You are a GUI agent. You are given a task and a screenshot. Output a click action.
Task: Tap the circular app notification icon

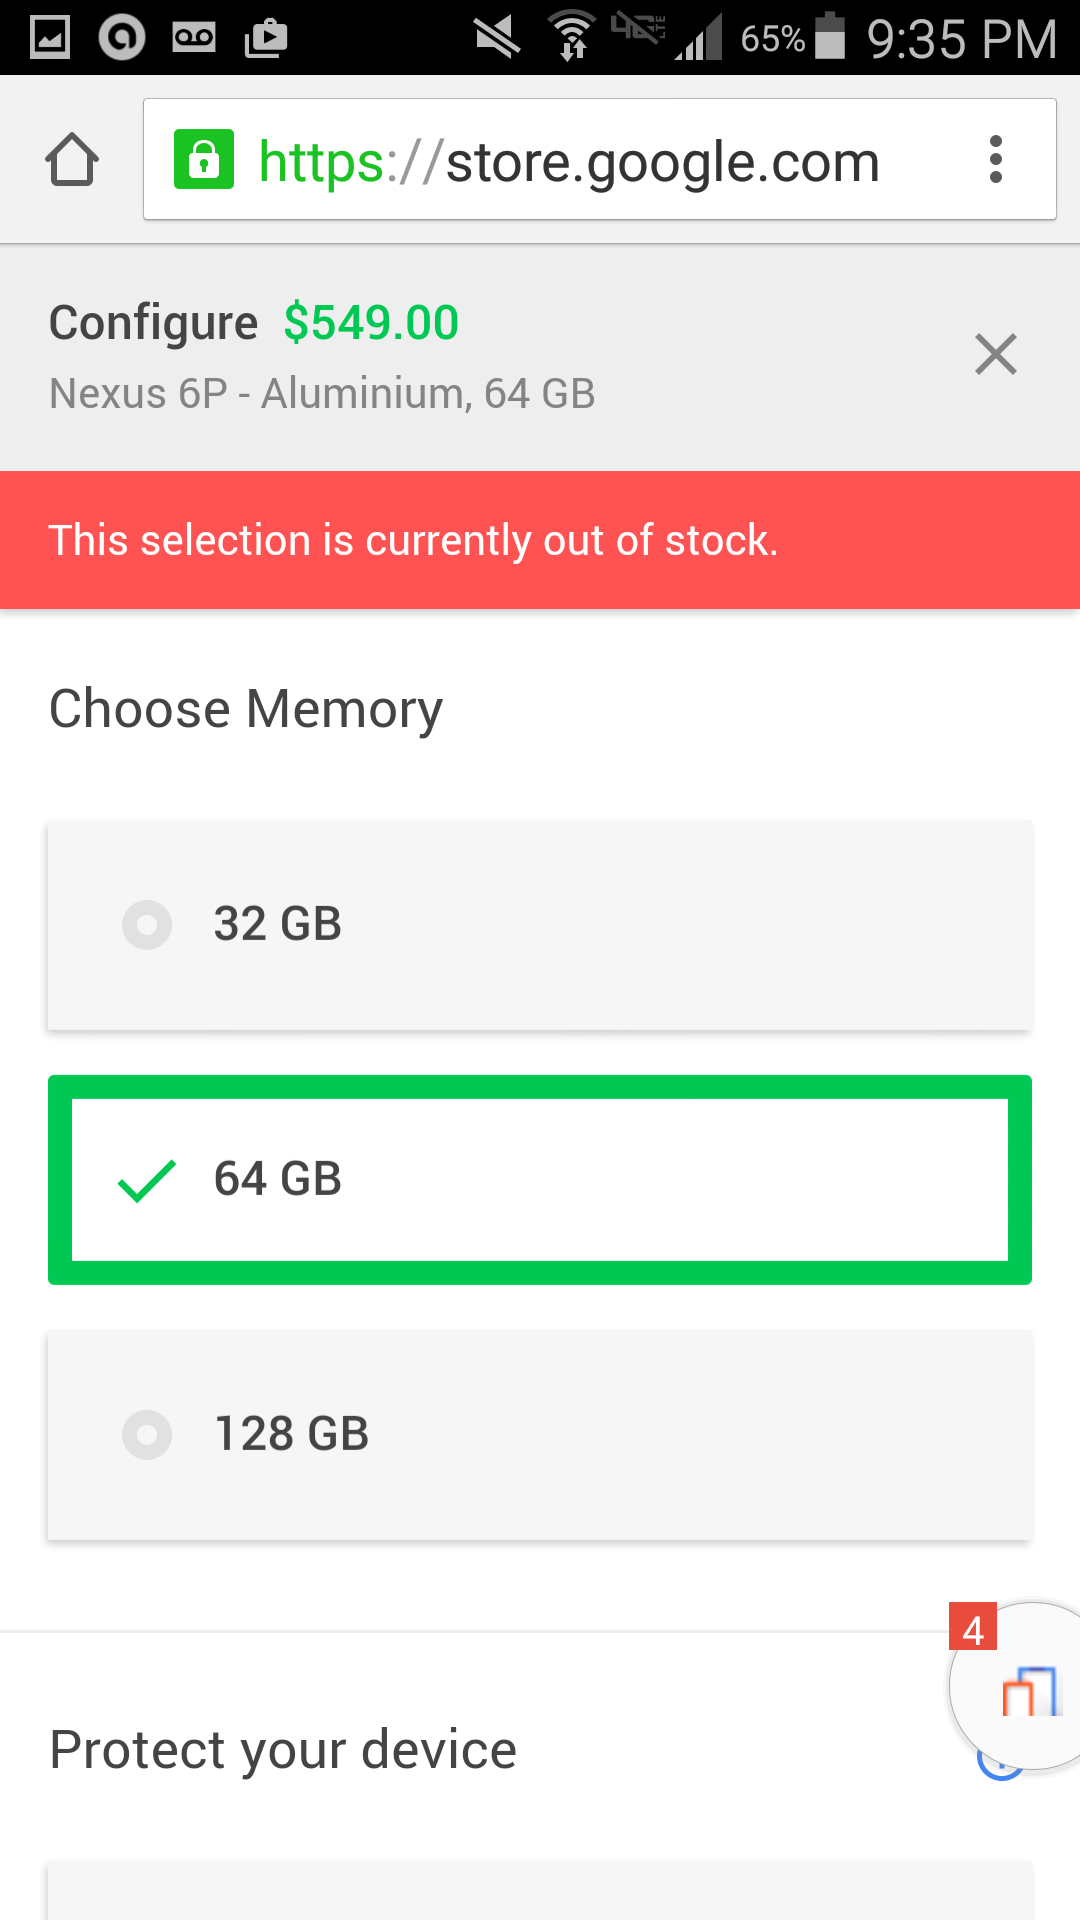click(x=122, y=38)
